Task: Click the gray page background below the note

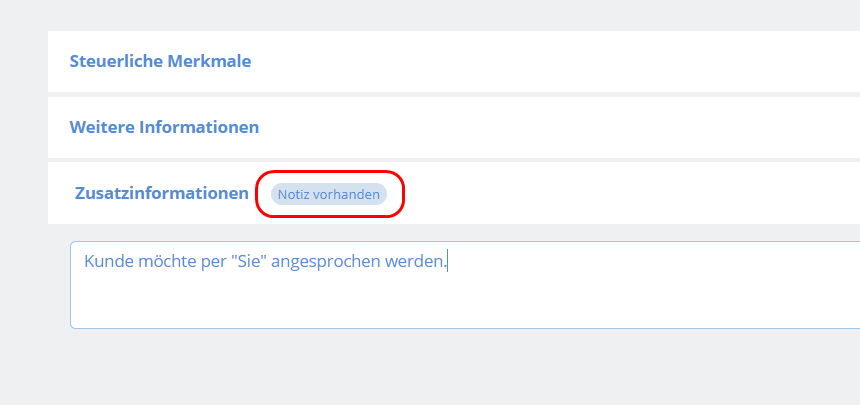Action: [x=430, y=370]
